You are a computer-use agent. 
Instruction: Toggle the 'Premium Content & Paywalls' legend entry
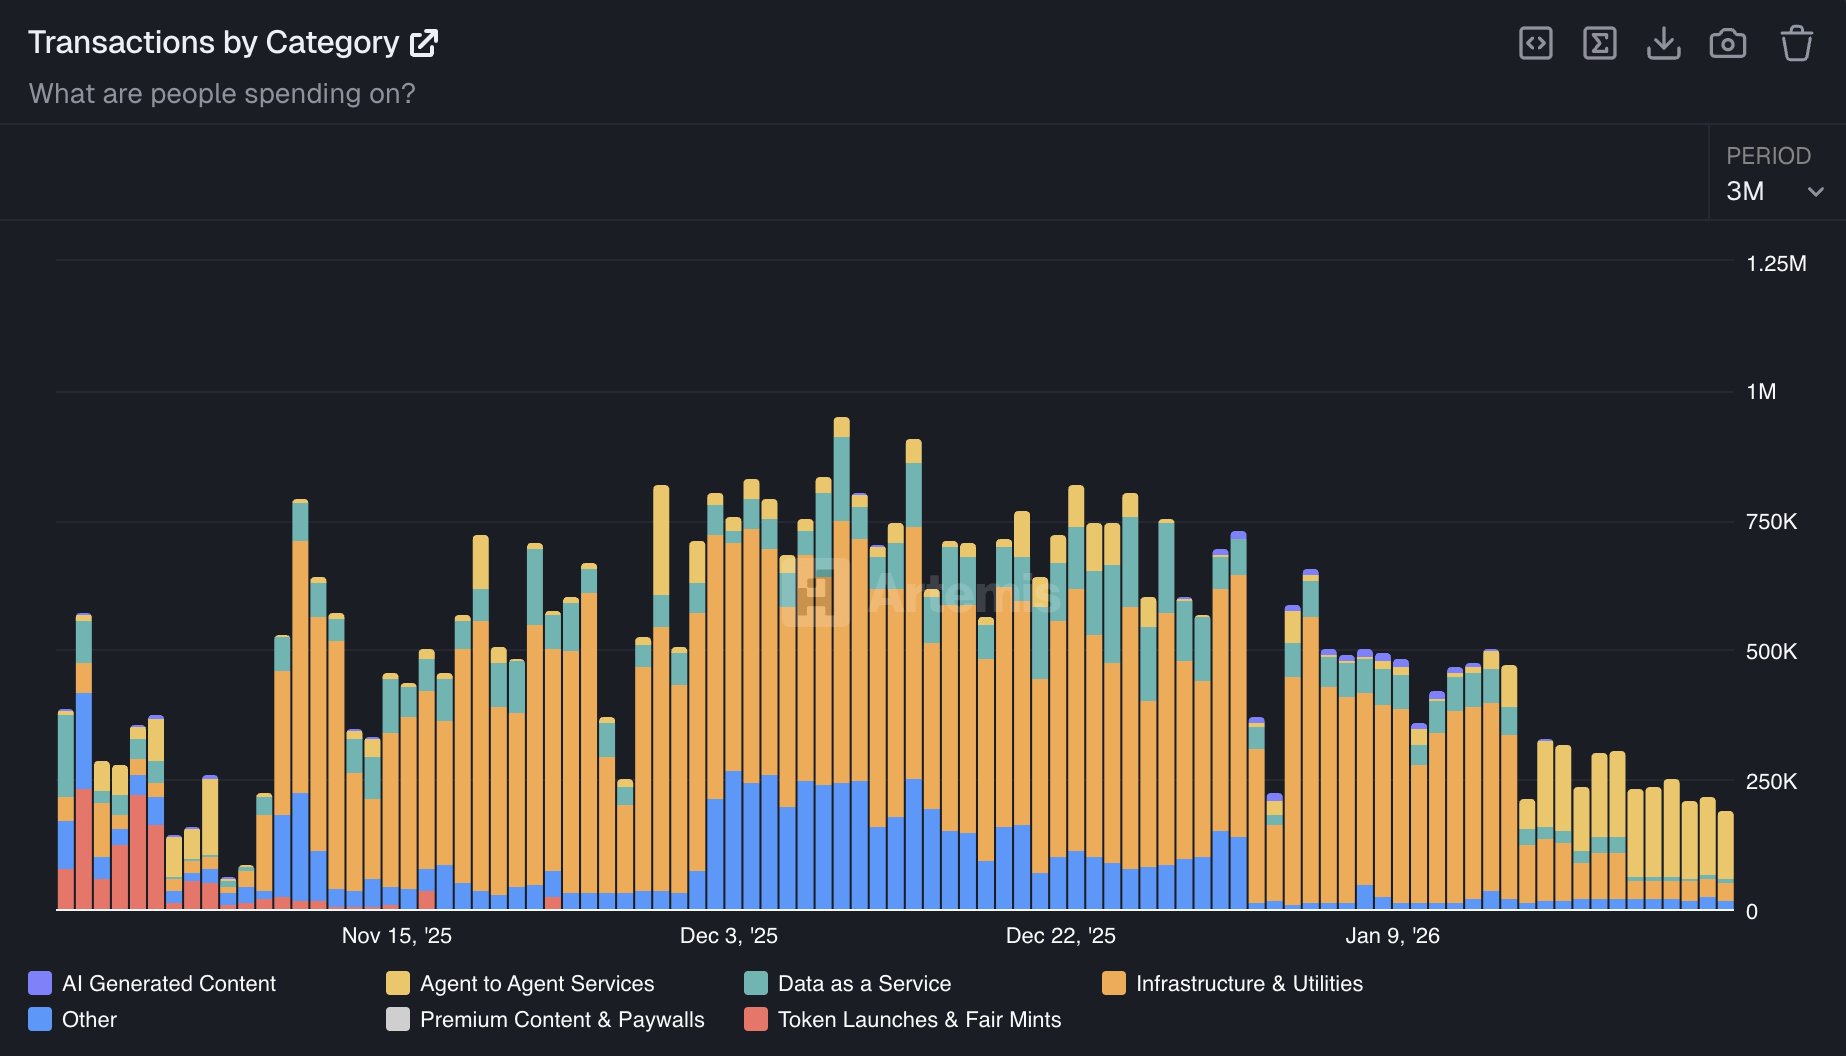point(562,1020)
